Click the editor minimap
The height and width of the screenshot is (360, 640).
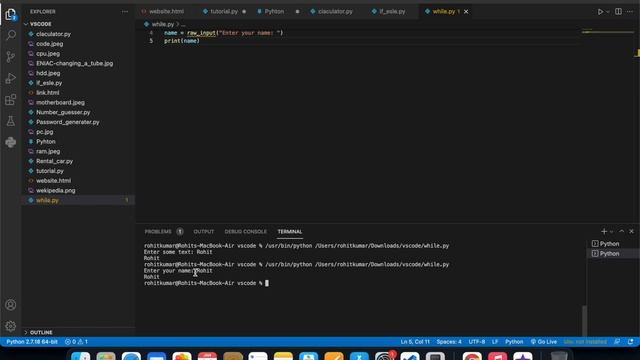[607, 32]
